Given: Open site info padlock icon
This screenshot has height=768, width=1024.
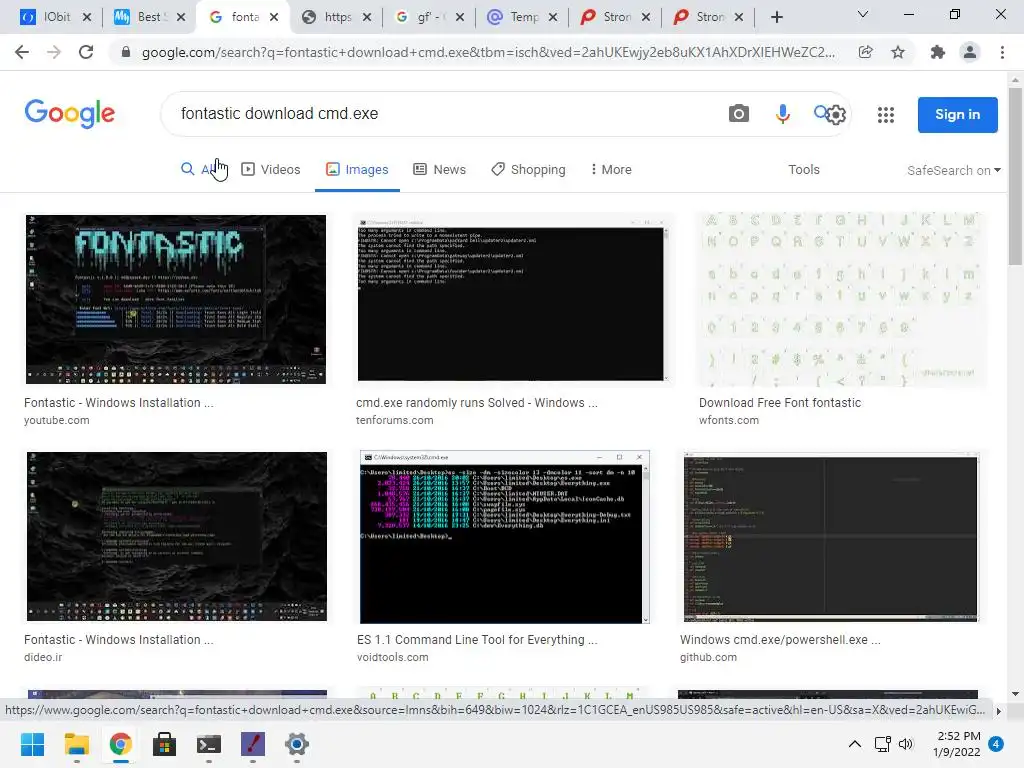Looking at the screenshot, I should 126,52.
